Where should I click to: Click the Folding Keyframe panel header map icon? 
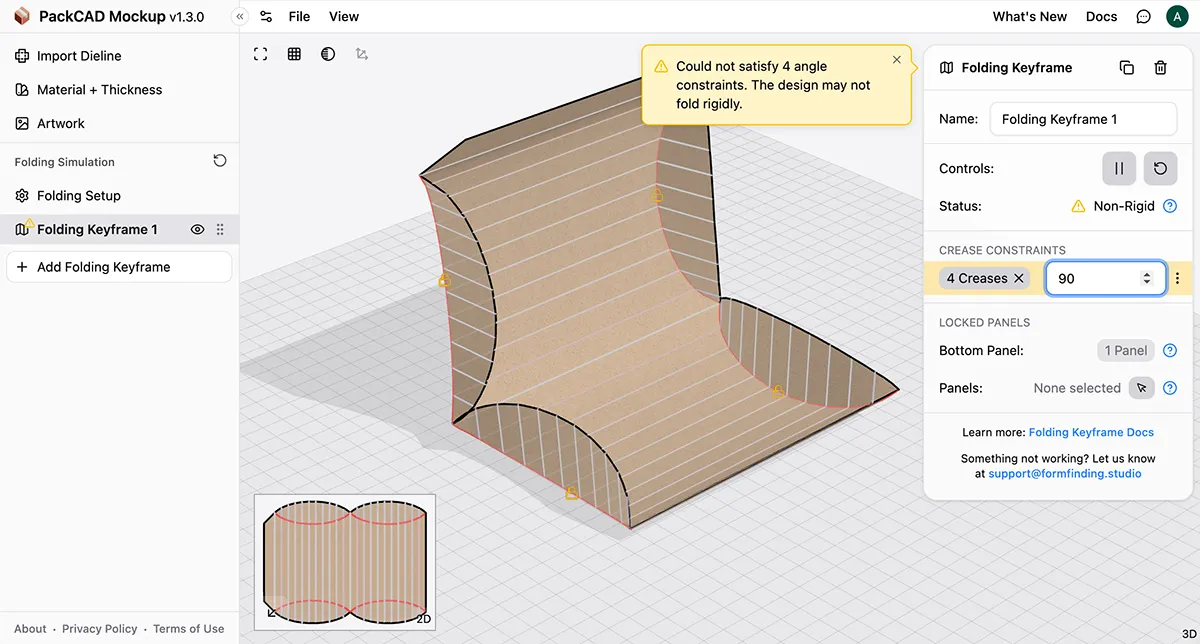tap(946, 68)
